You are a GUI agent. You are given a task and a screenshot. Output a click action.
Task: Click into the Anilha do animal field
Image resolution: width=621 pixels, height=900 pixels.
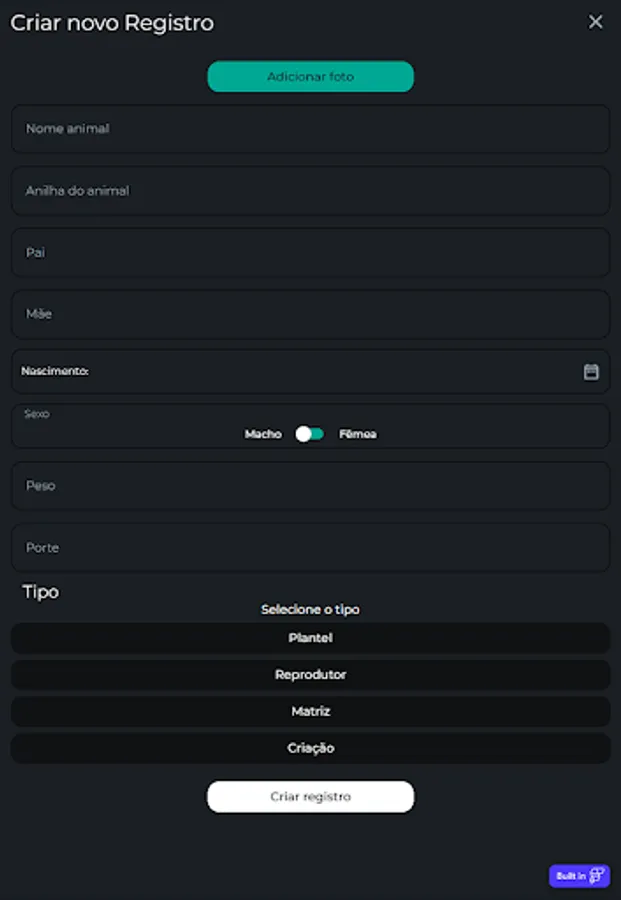(x=310, y=191)
